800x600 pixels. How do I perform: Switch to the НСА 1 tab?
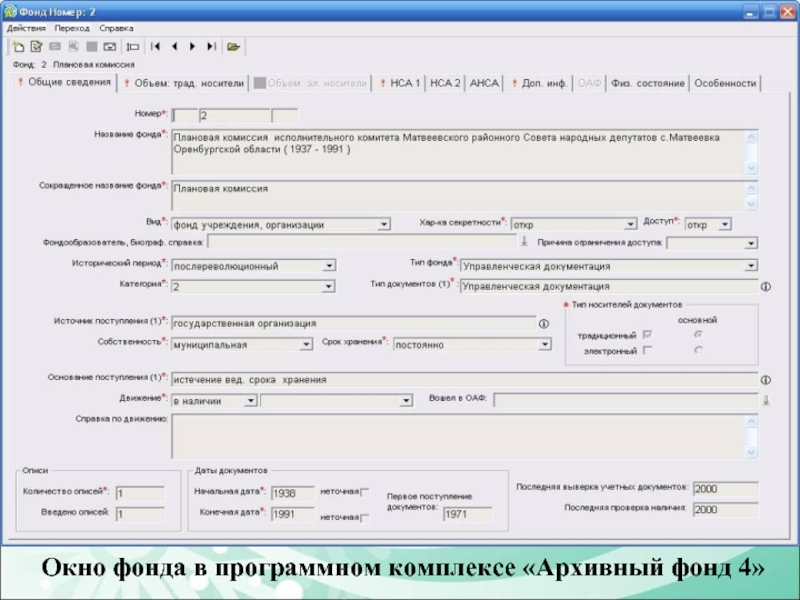tap(400, 83)
